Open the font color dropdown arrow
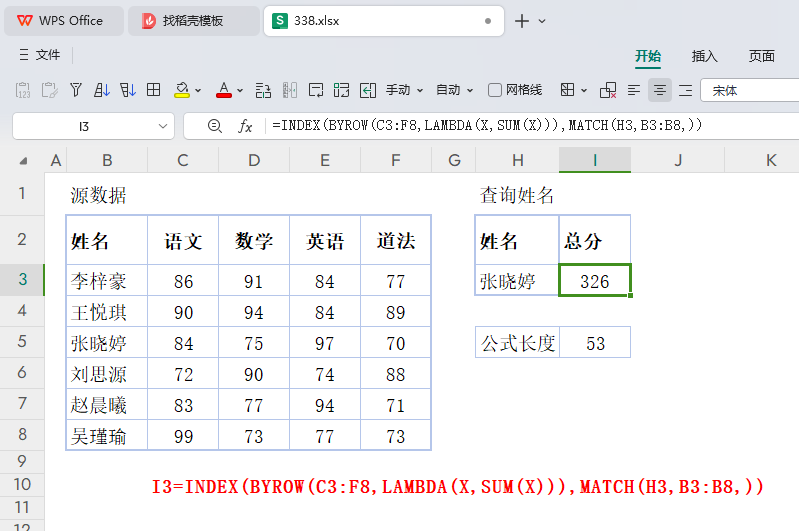 point(240,91)
